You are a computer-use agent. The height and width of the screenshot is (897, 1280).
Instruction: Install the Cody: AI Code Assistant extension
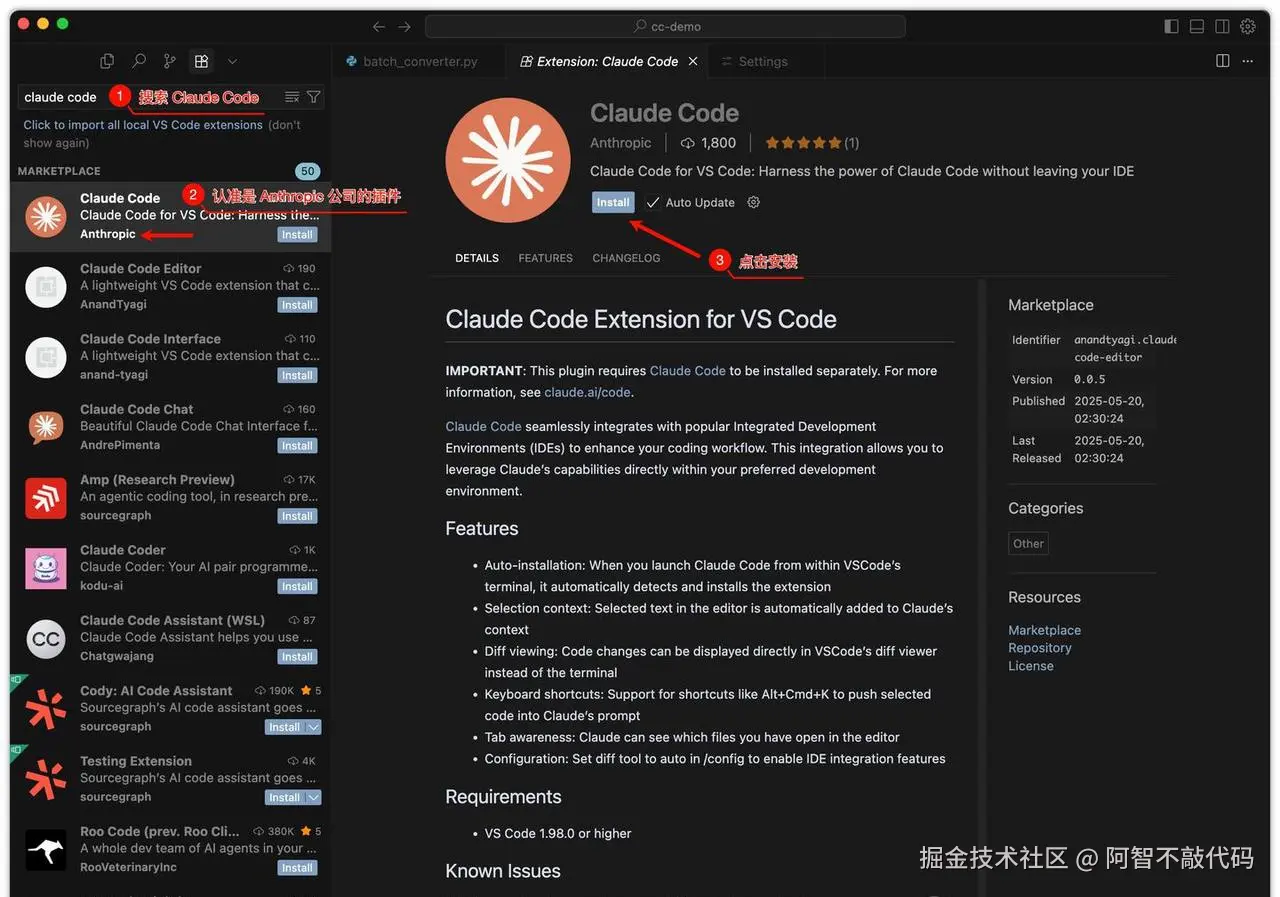point(284,727)
